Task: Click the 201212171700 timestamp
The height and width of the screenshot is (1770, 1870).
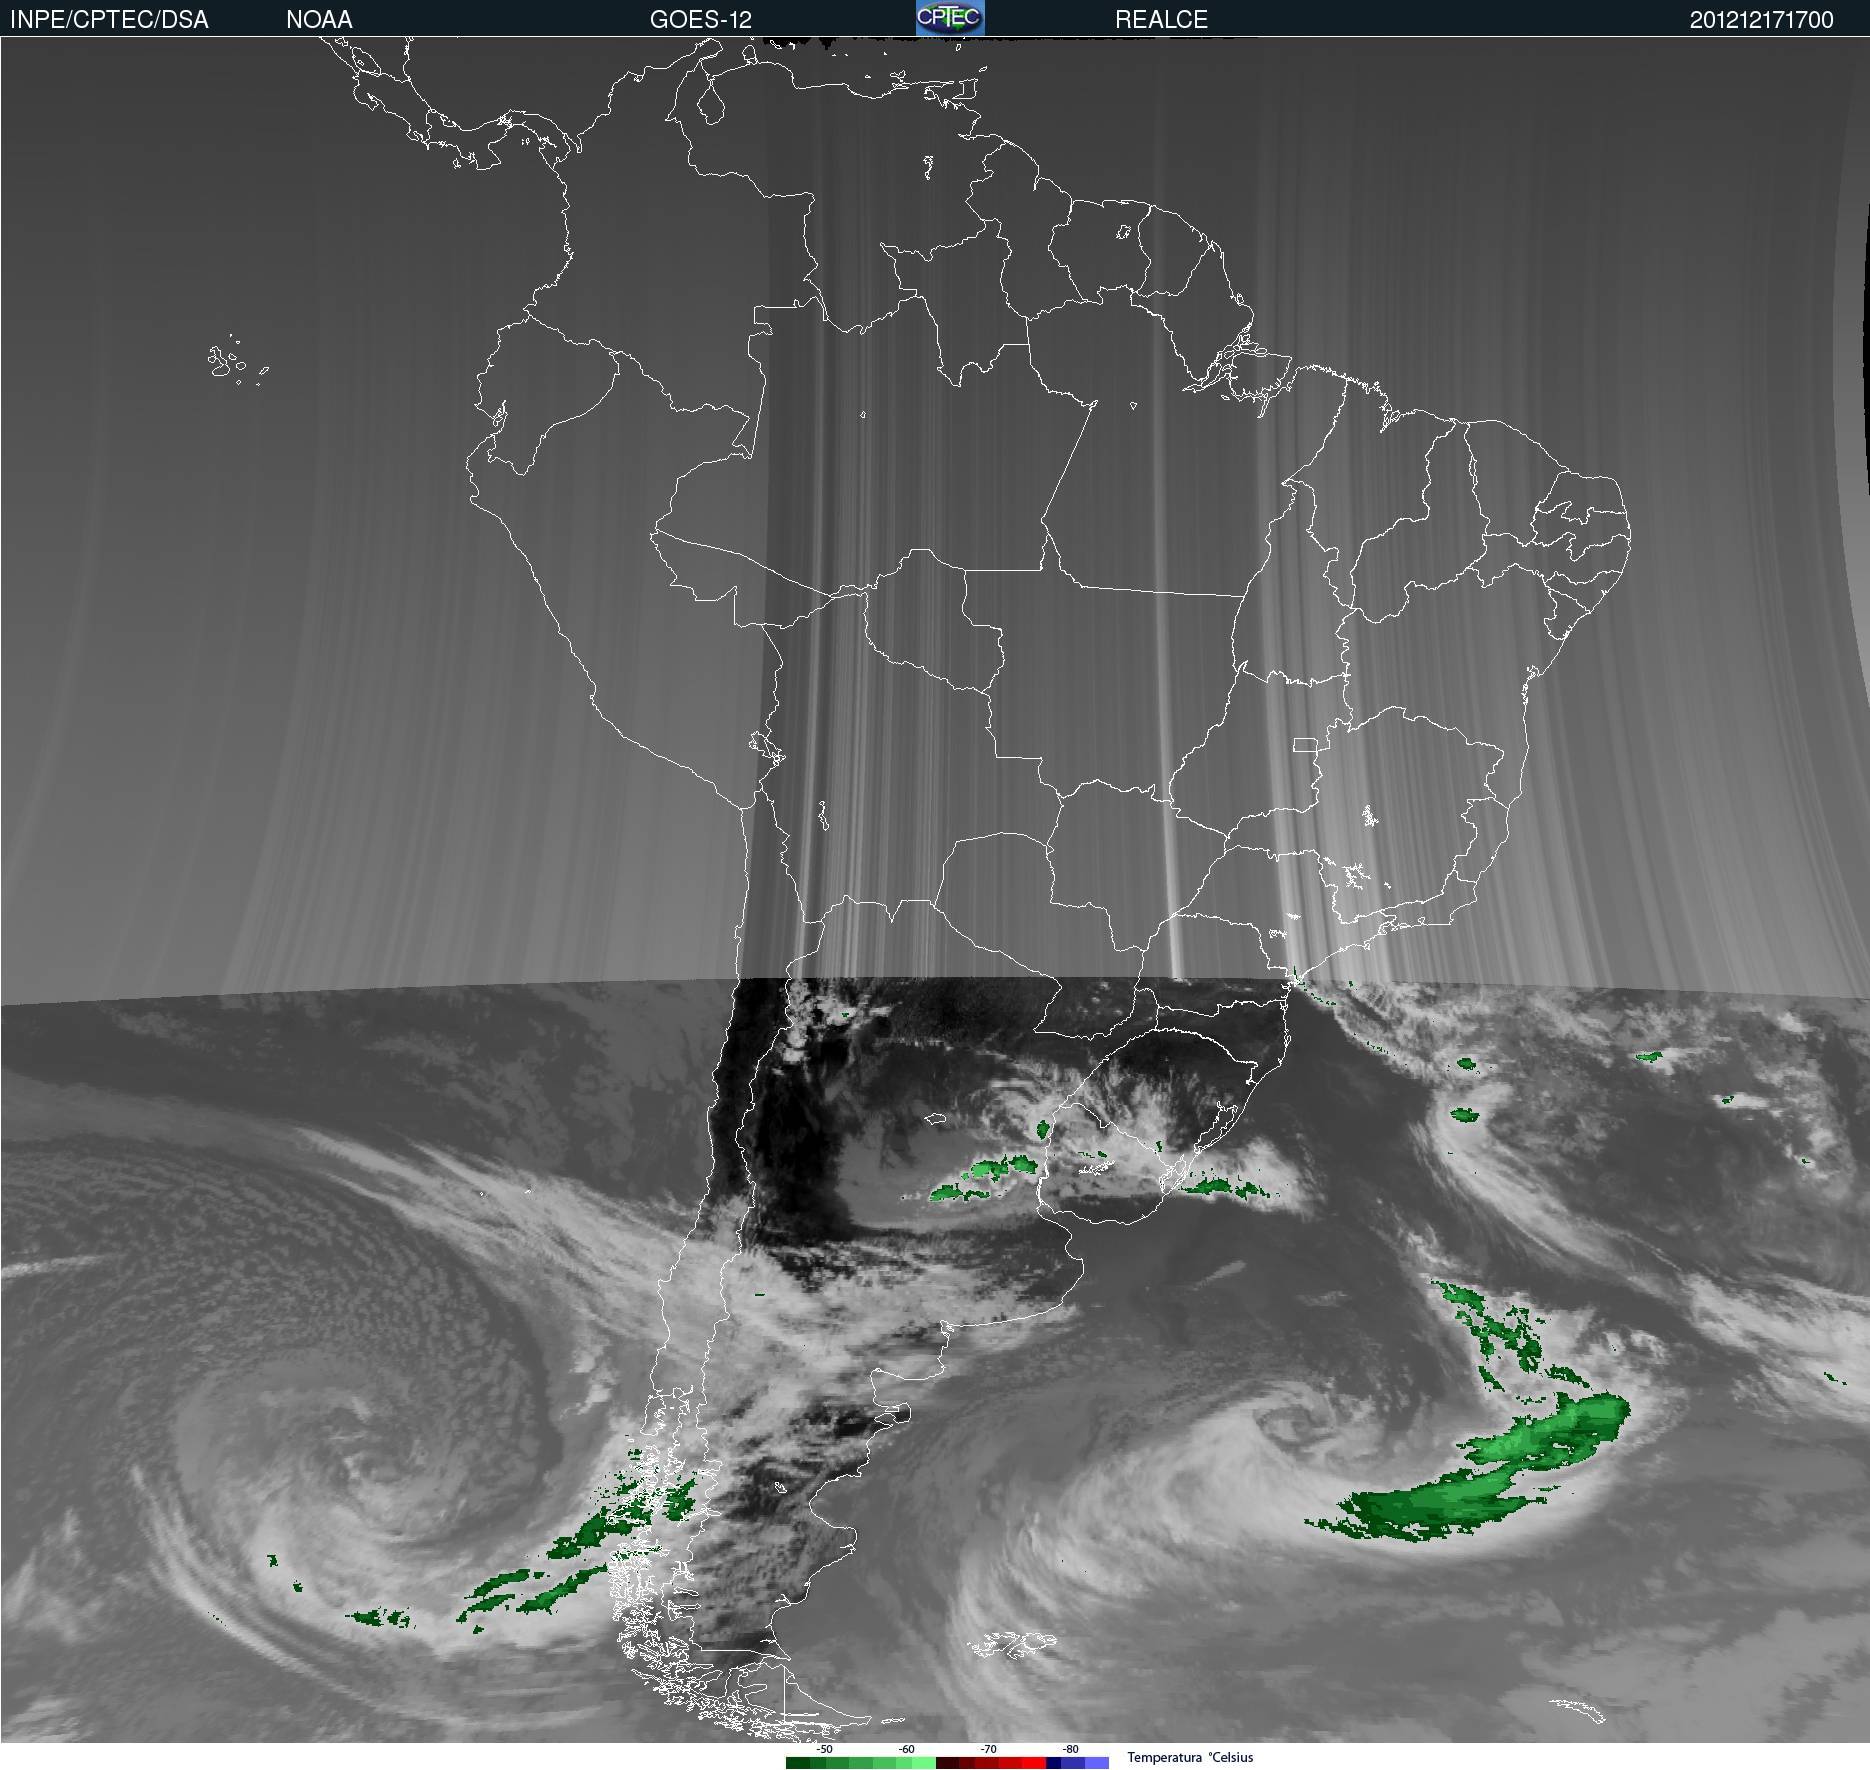Action: point(1761,19)
